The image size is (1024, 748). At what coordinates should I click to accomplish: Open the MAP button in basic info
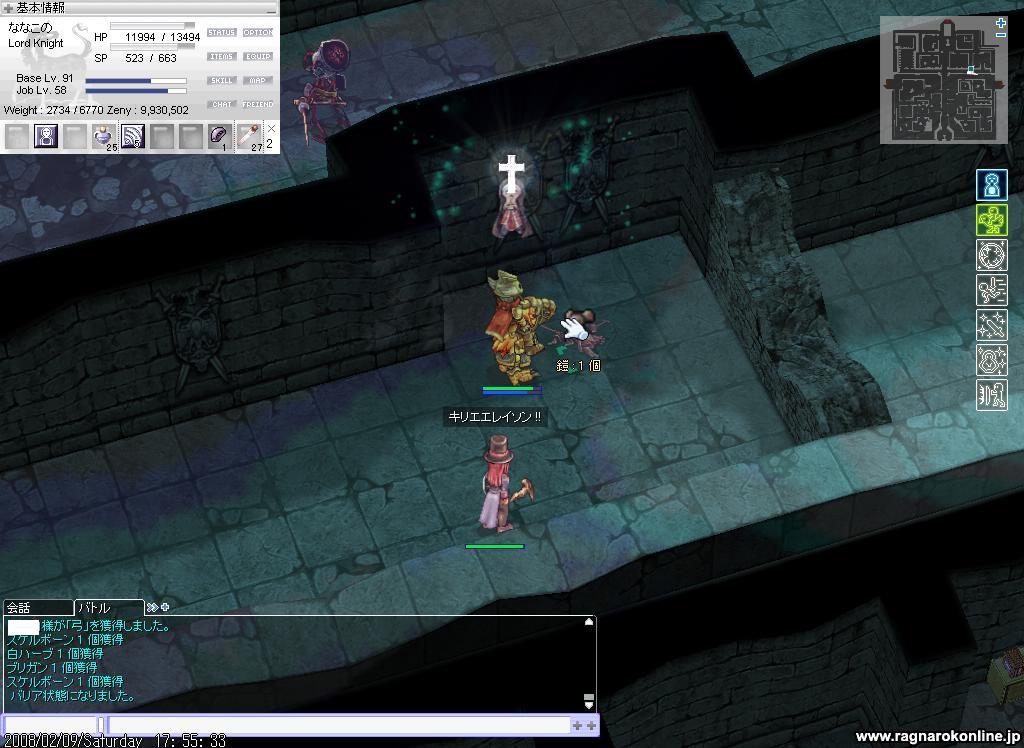pos(258,80)
